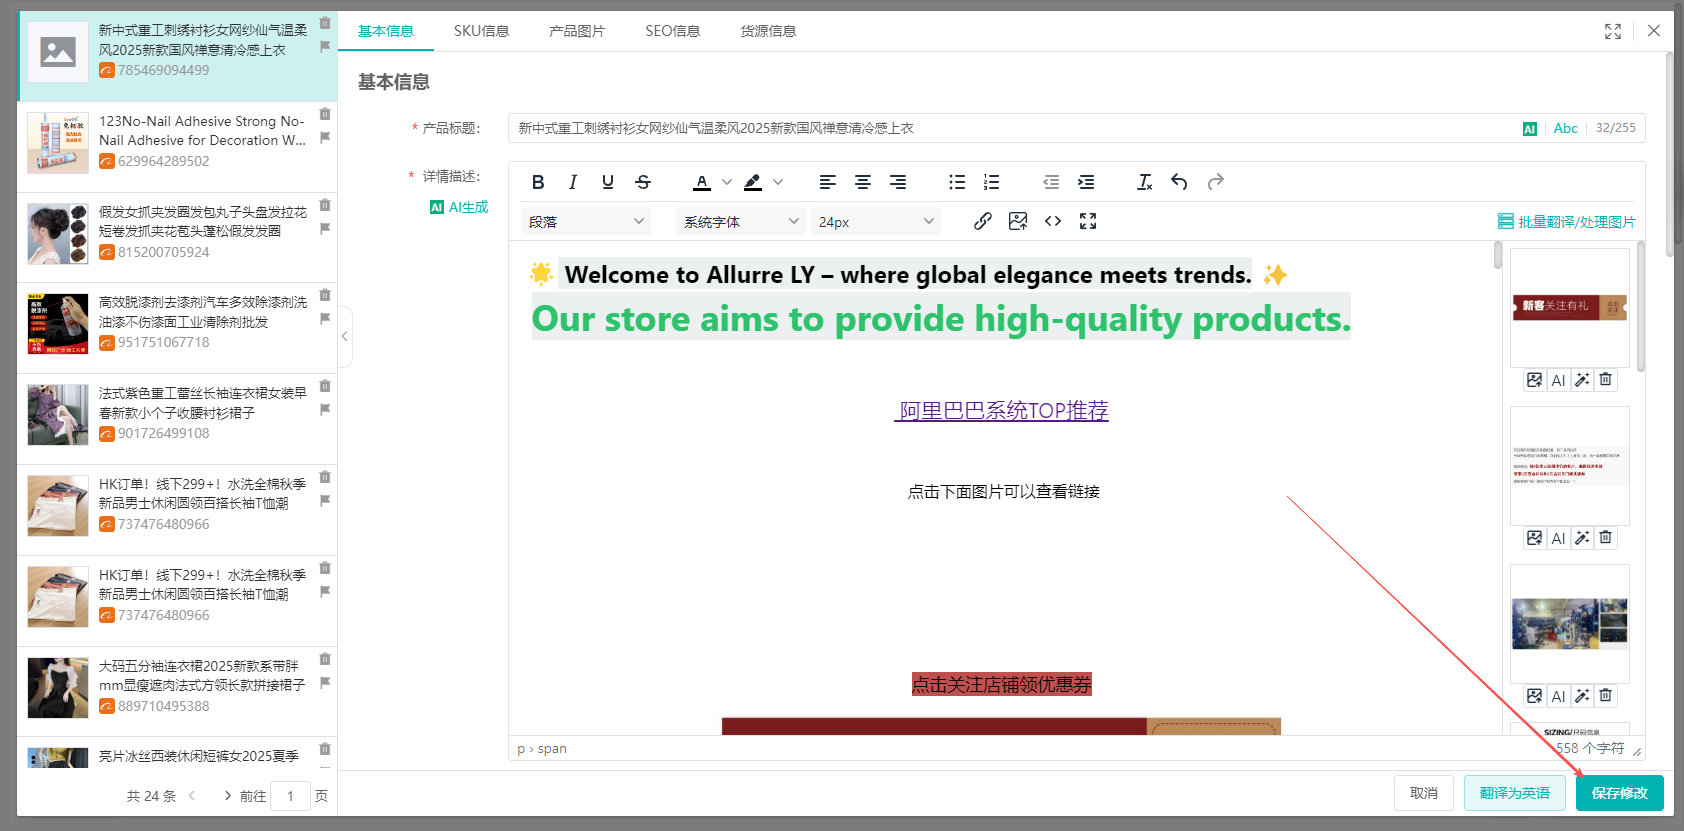Apply strikethrough formatting
1684x831 pixels.
pos(643,182)
